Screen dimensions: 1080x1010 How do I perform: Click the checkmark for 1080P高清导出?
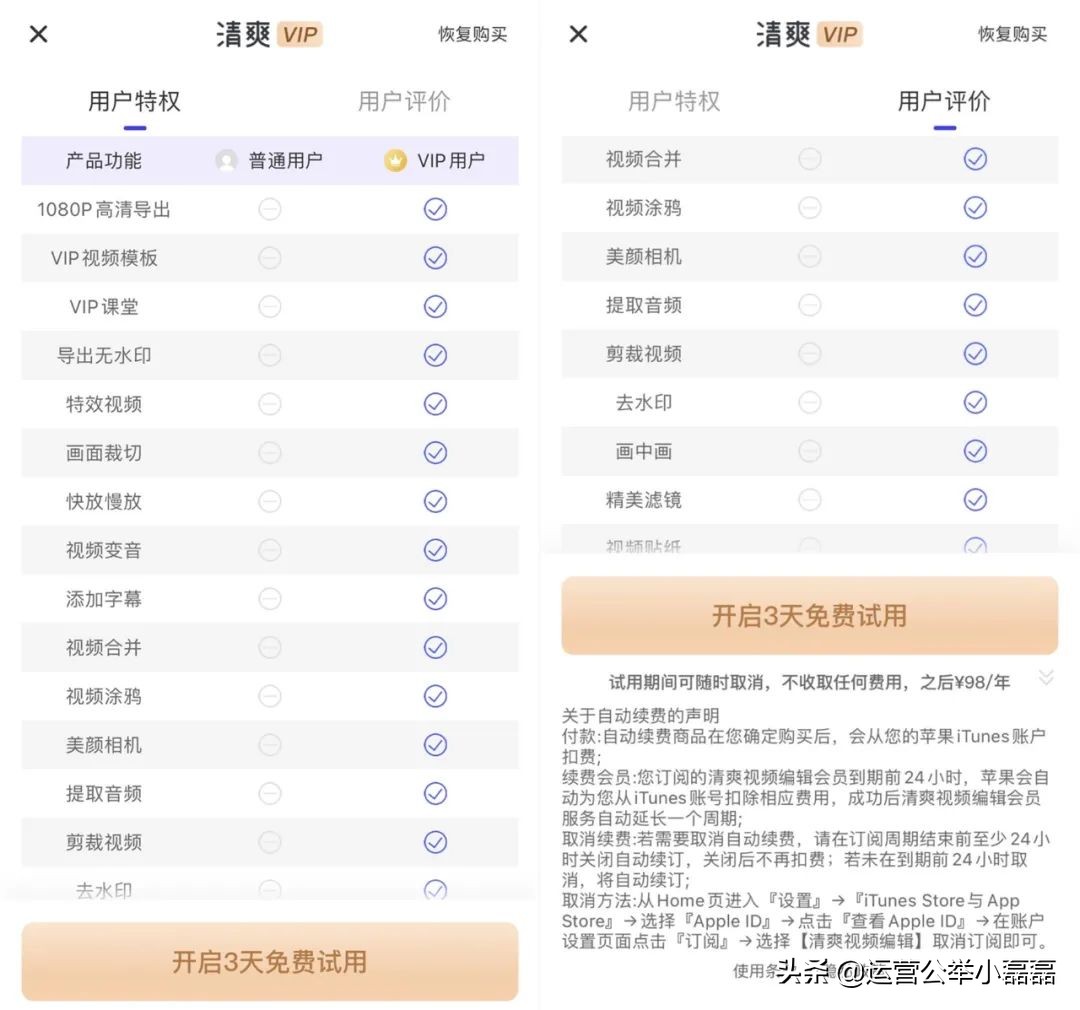point(434,209)
